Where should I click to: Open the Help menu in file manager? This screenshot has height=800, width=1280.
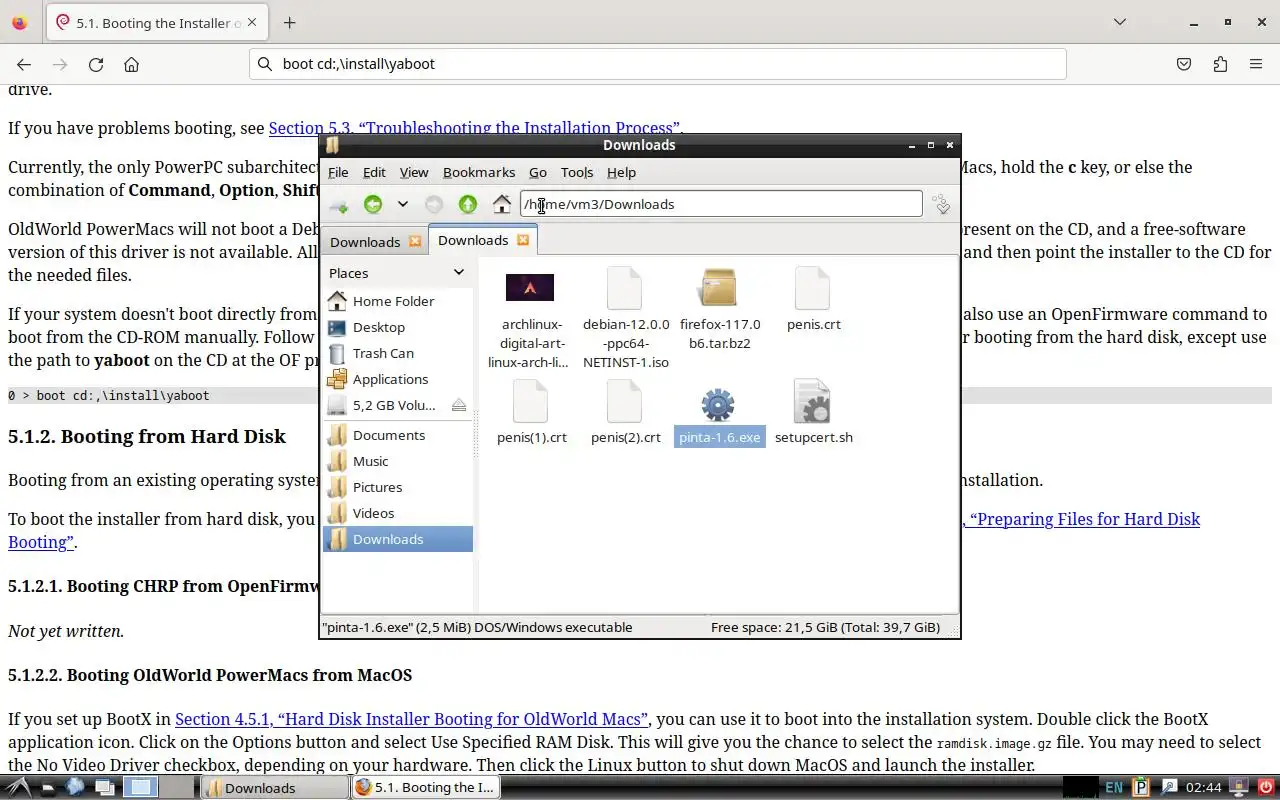621,172
